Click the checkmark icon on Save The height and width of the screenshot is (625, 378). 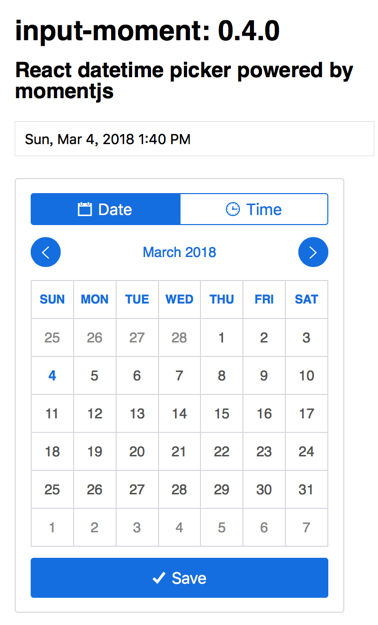[159, 578]
